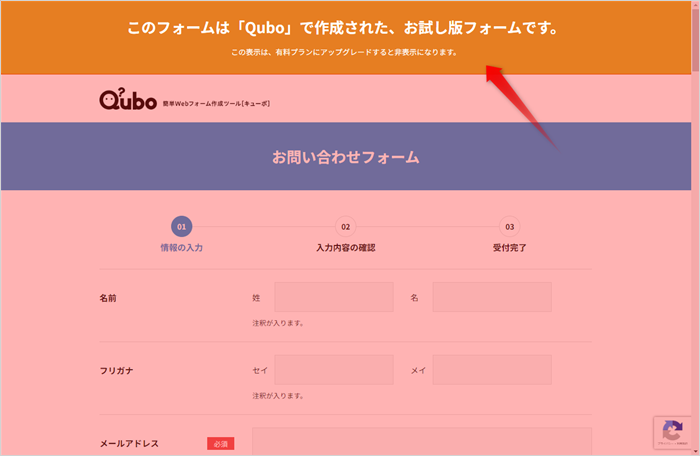Click the step 02 circle indicator
This screenshot has height=456, width=700.
click(x=345, y=227)
